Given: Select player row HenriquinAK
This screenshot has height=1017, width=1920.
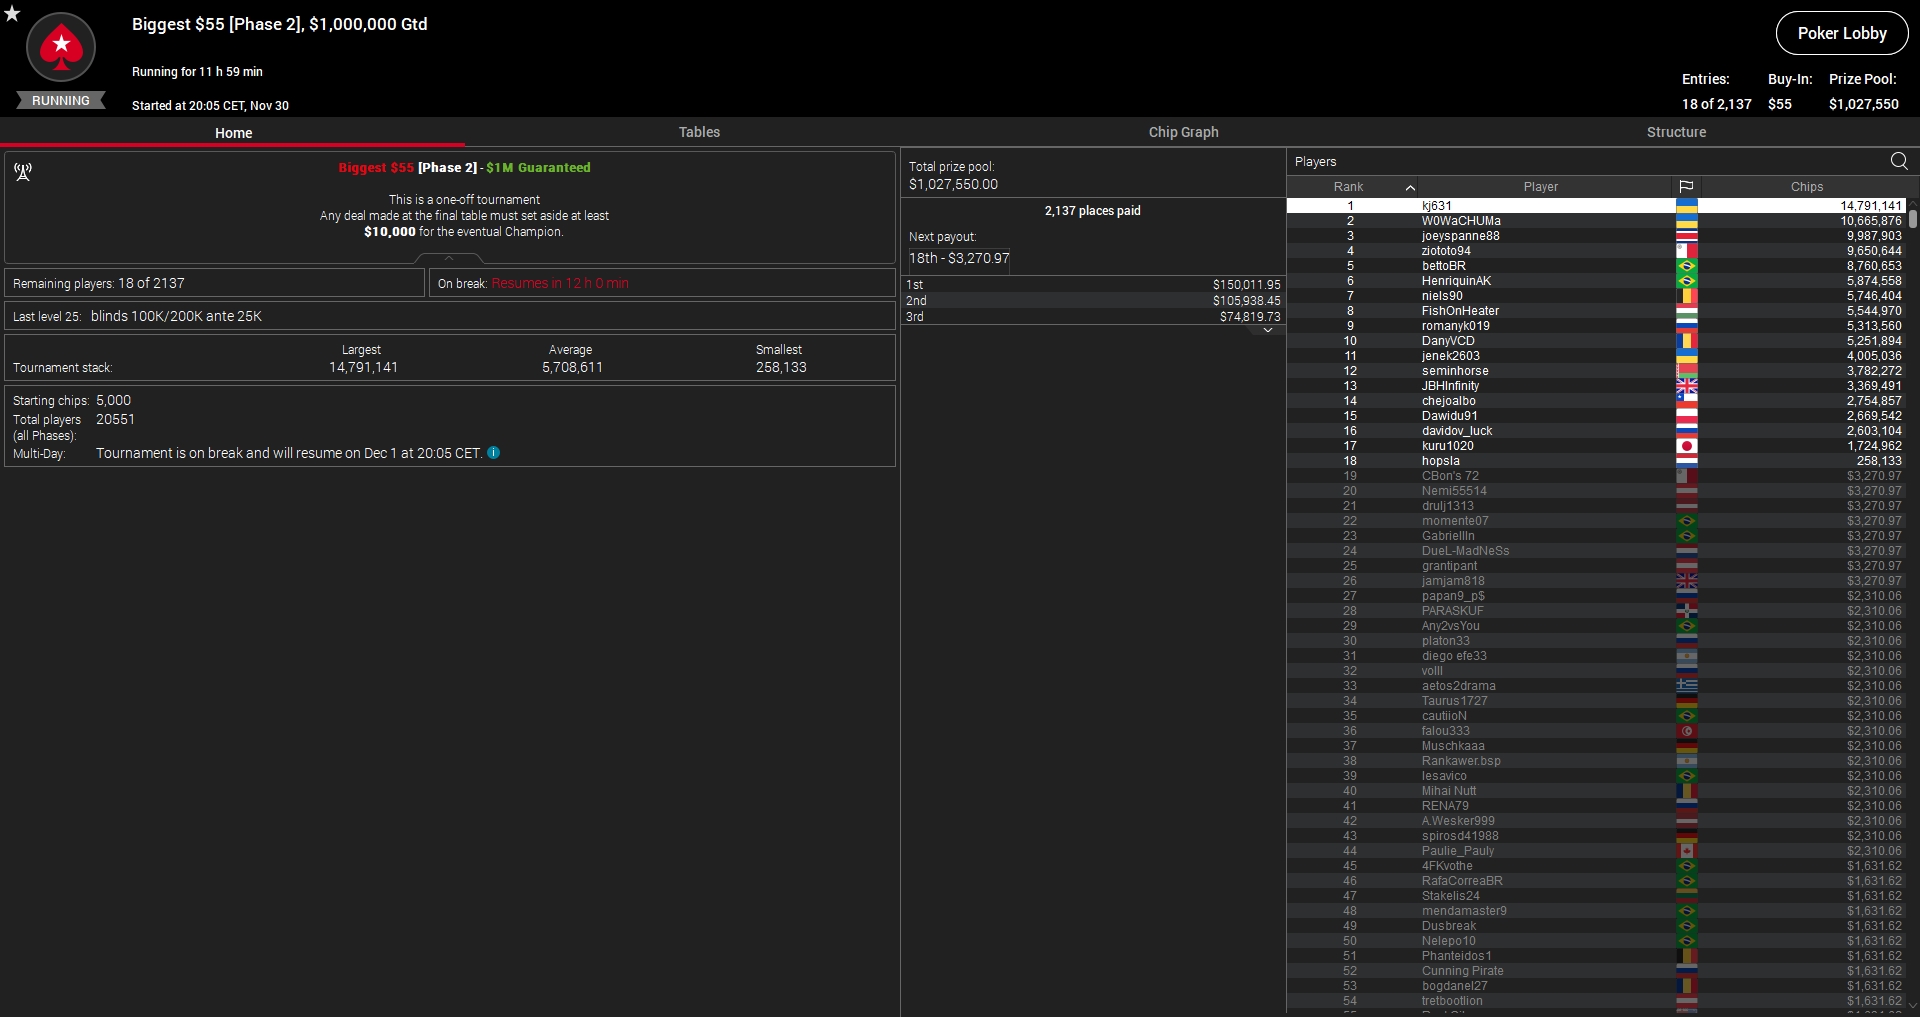Looking at the screenshot, I should (1596, 281).
